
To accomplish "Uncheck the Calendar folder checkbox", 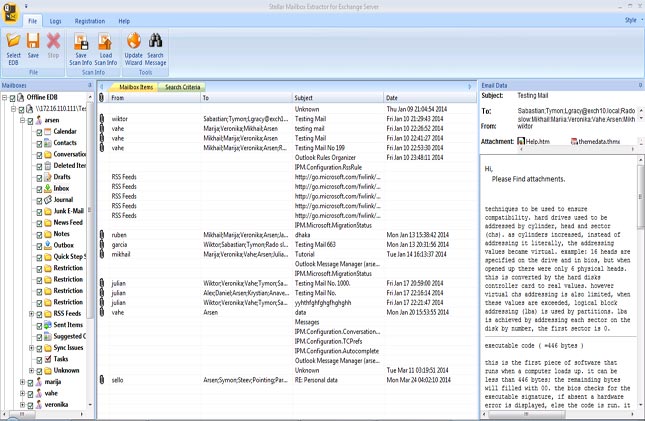I will pos(39,132).
